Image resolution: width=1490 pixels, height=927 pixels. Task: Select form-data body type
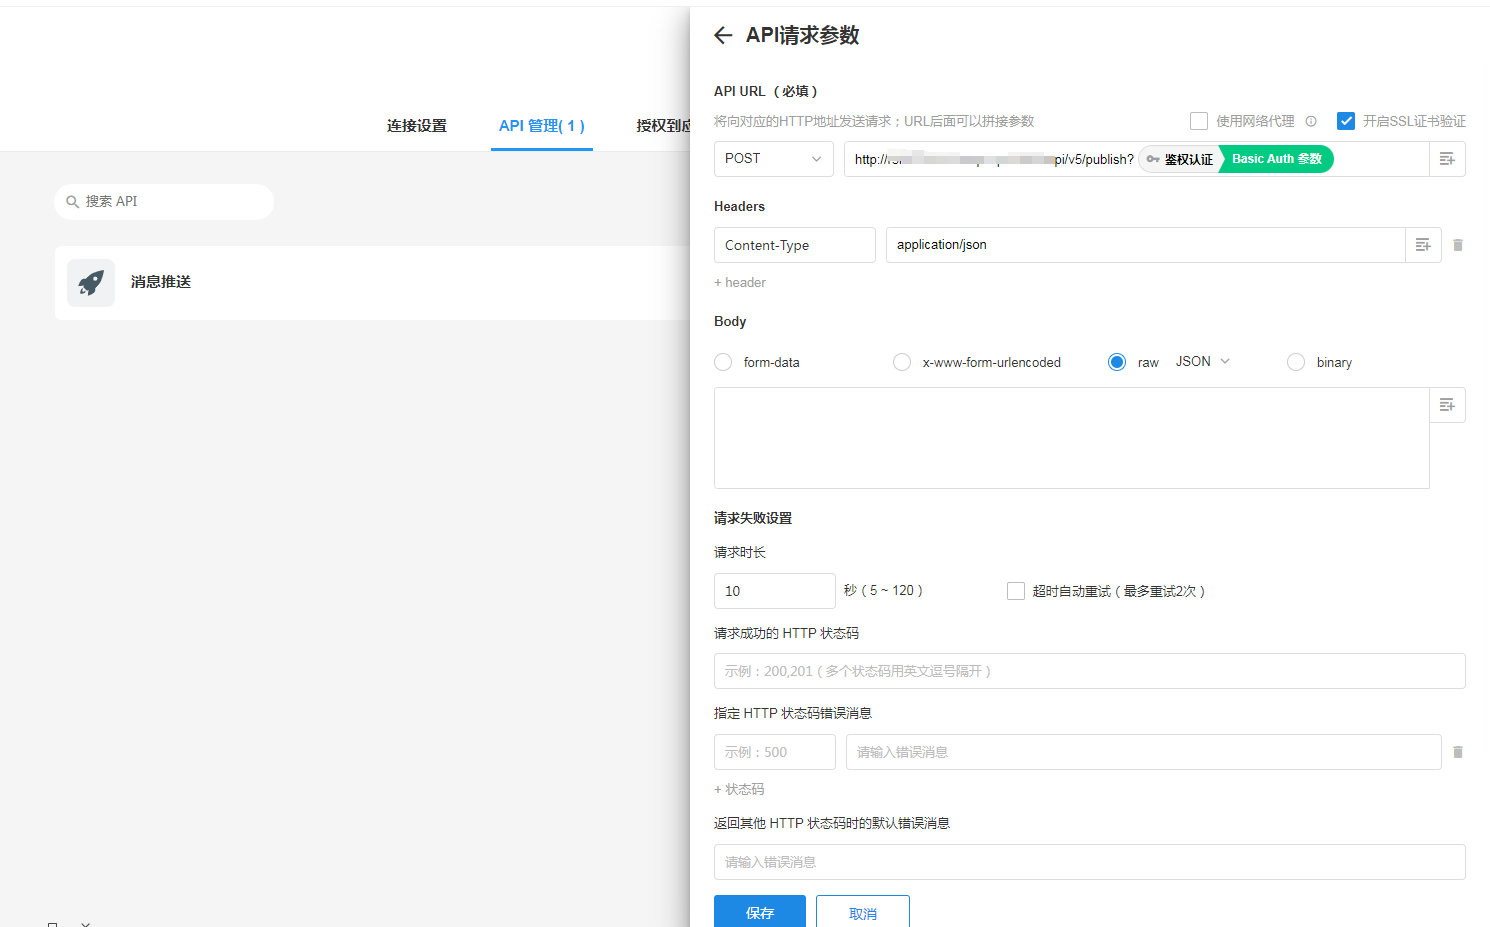(x=723, y=362)
